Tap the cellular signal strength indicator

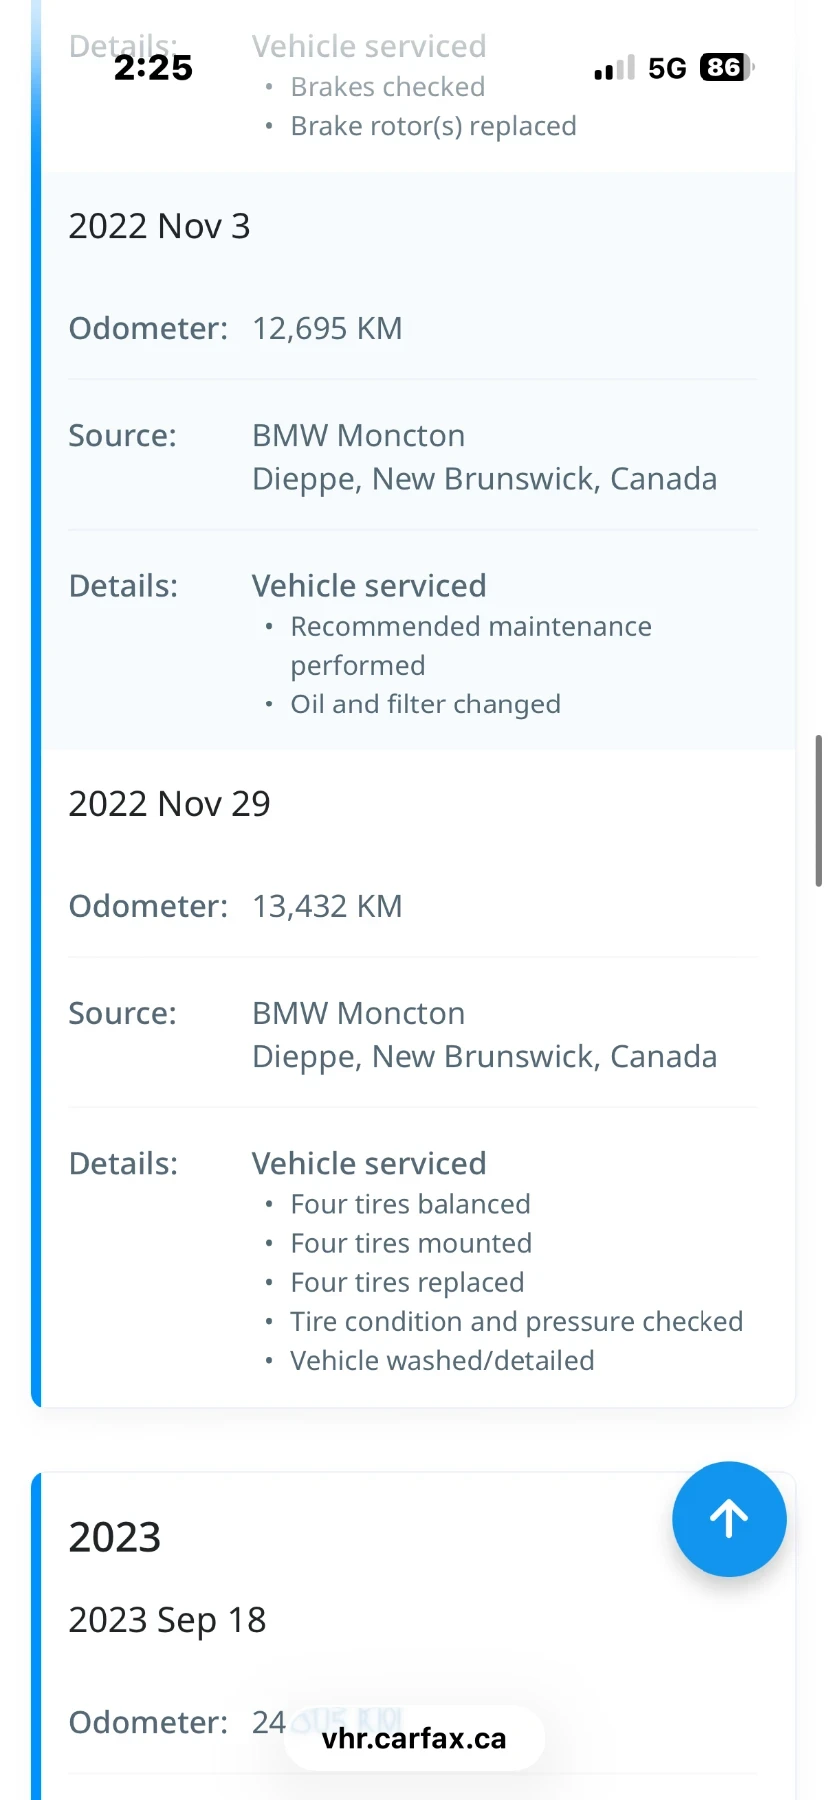click(x=611, y=67)
